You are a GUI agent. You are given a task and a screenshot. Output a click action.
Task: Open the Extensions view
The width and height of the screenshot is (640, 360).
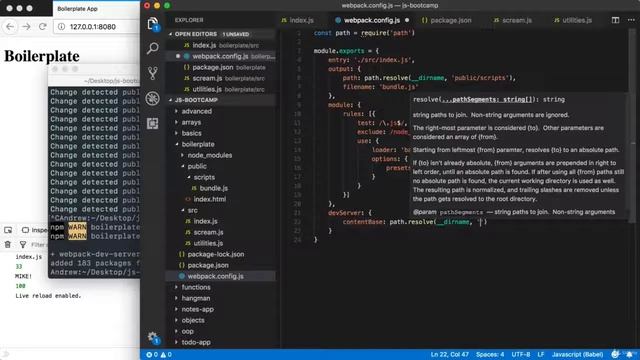(x=153, y=123)
